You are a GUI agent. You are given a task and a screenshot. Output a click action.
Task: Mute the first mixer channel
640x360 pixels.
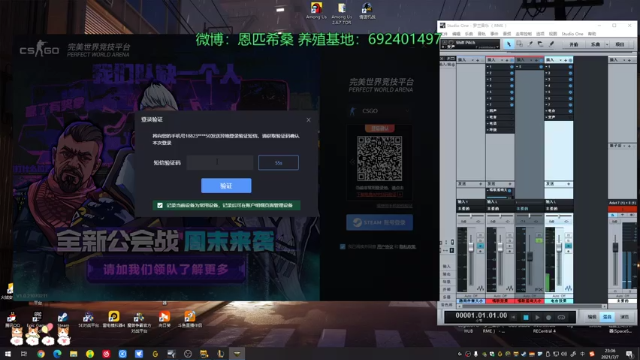pyautogui.click(x=480, y=236)
